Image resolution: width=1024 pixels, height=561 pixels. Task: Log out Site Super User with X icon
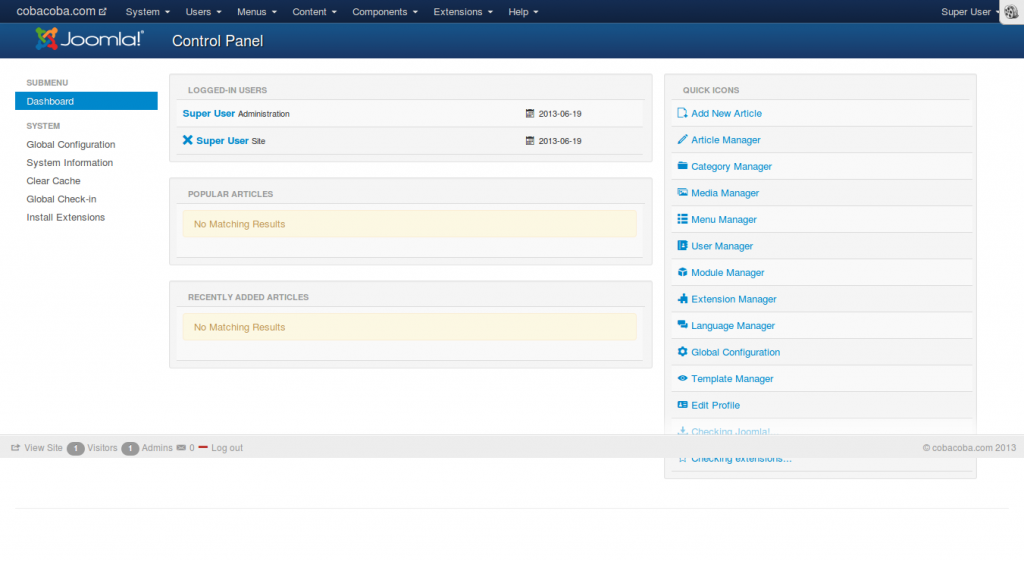coord(187,140)
